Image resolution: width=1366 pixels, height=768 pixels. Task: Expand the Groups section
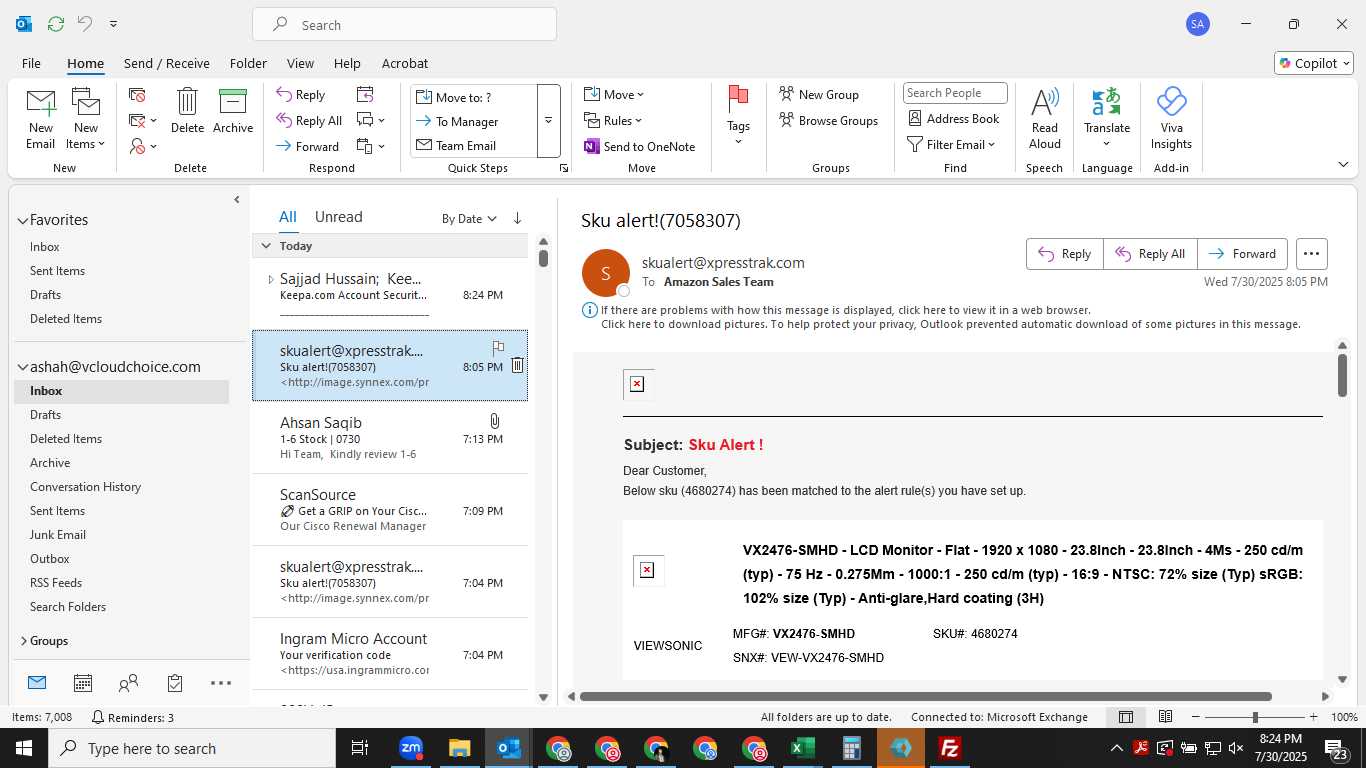(23, 641)
